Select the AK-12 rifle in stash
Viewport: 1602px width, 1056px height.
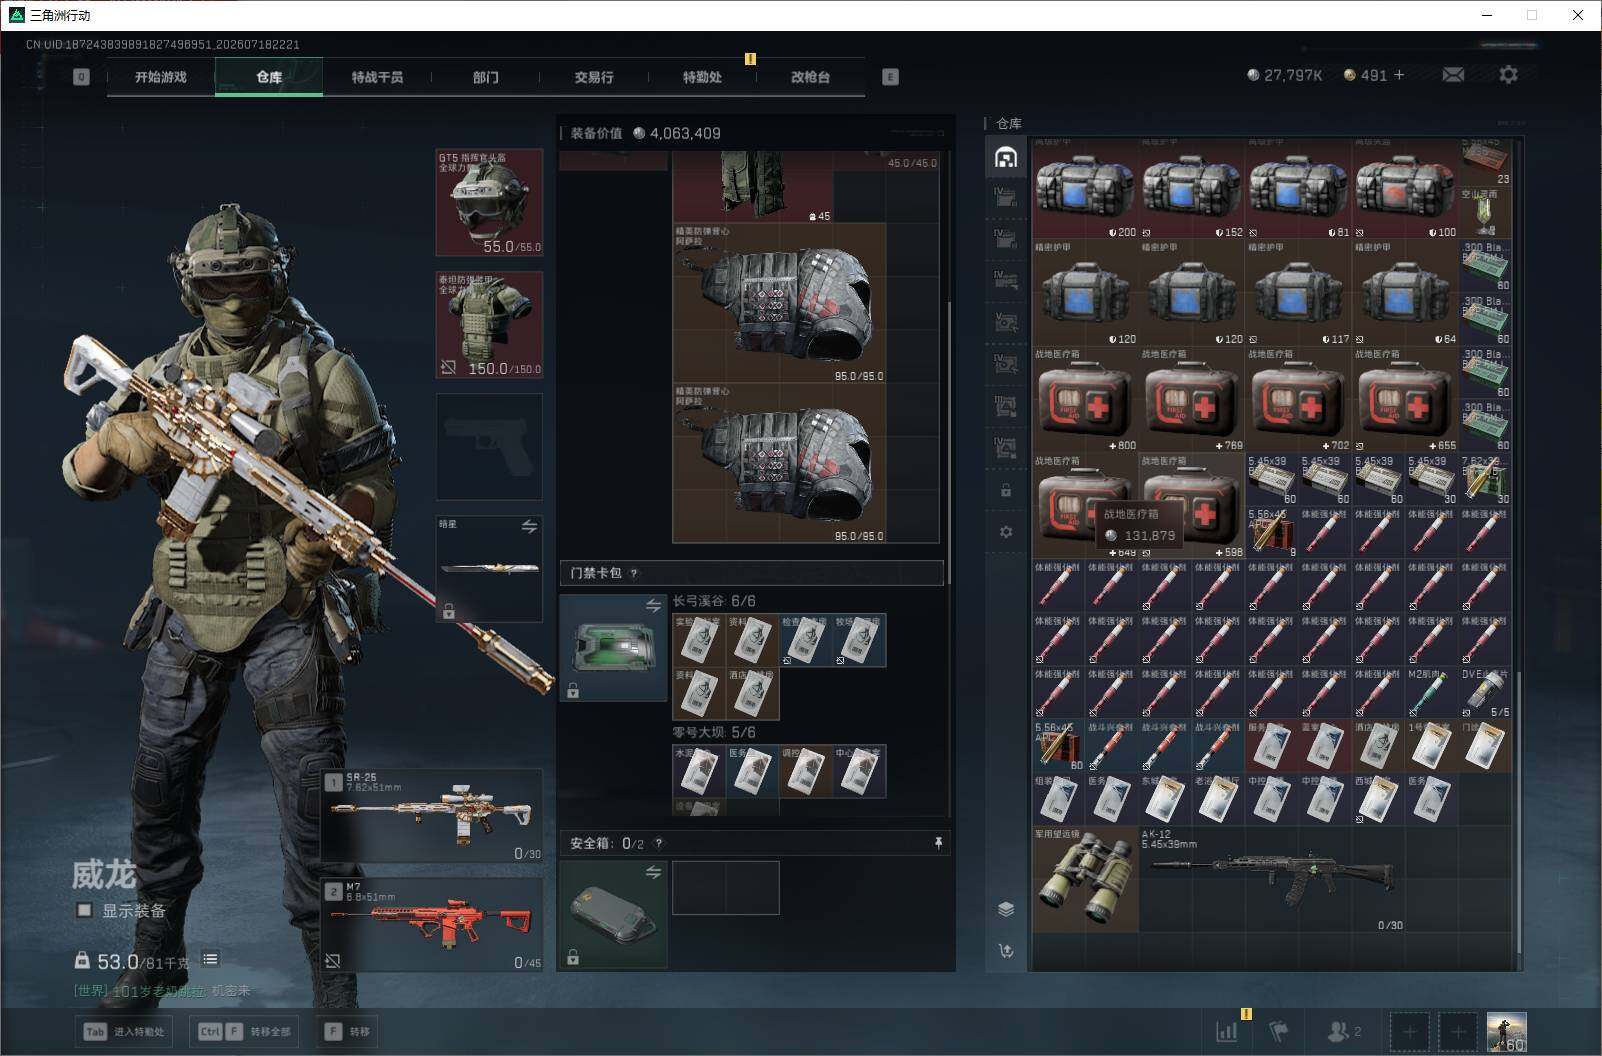point(1272,880)
